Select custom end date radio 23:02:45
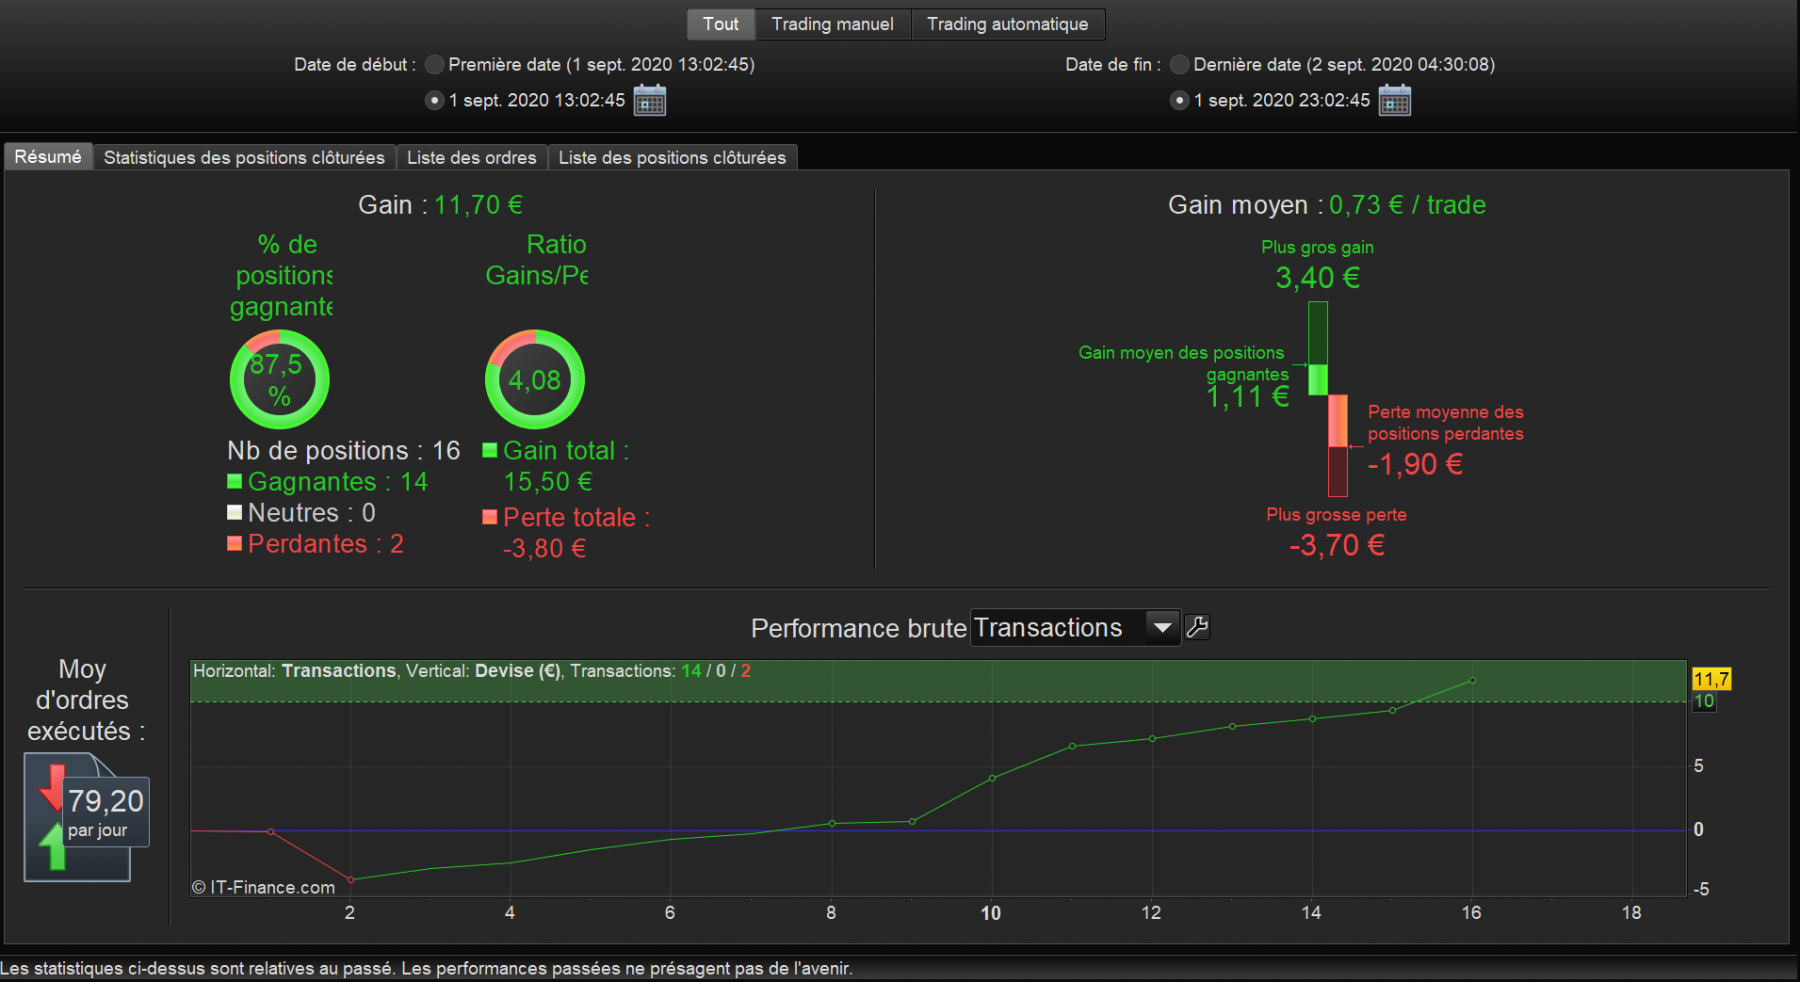 pyautogui.click(x=1180, y=100)
